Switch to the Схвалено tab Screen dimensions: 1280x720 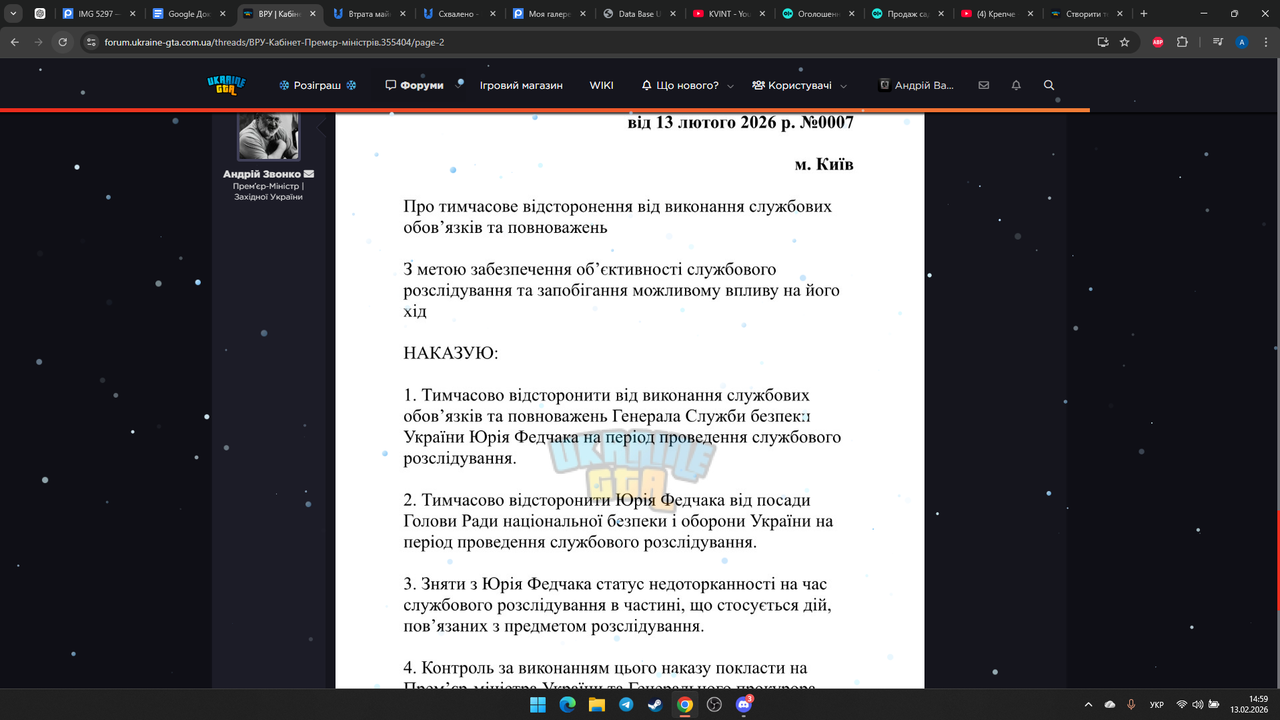tap(456, 14)
